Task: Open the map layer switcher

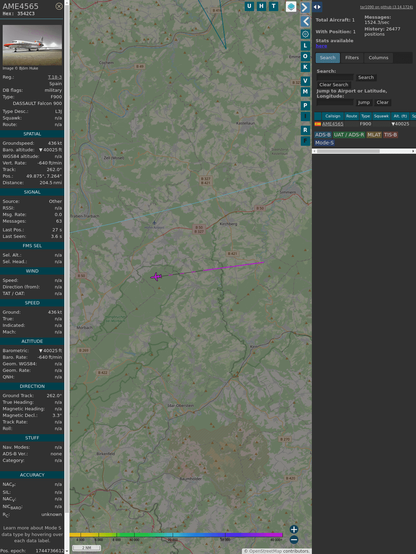Action: click(x=291, y=6)
